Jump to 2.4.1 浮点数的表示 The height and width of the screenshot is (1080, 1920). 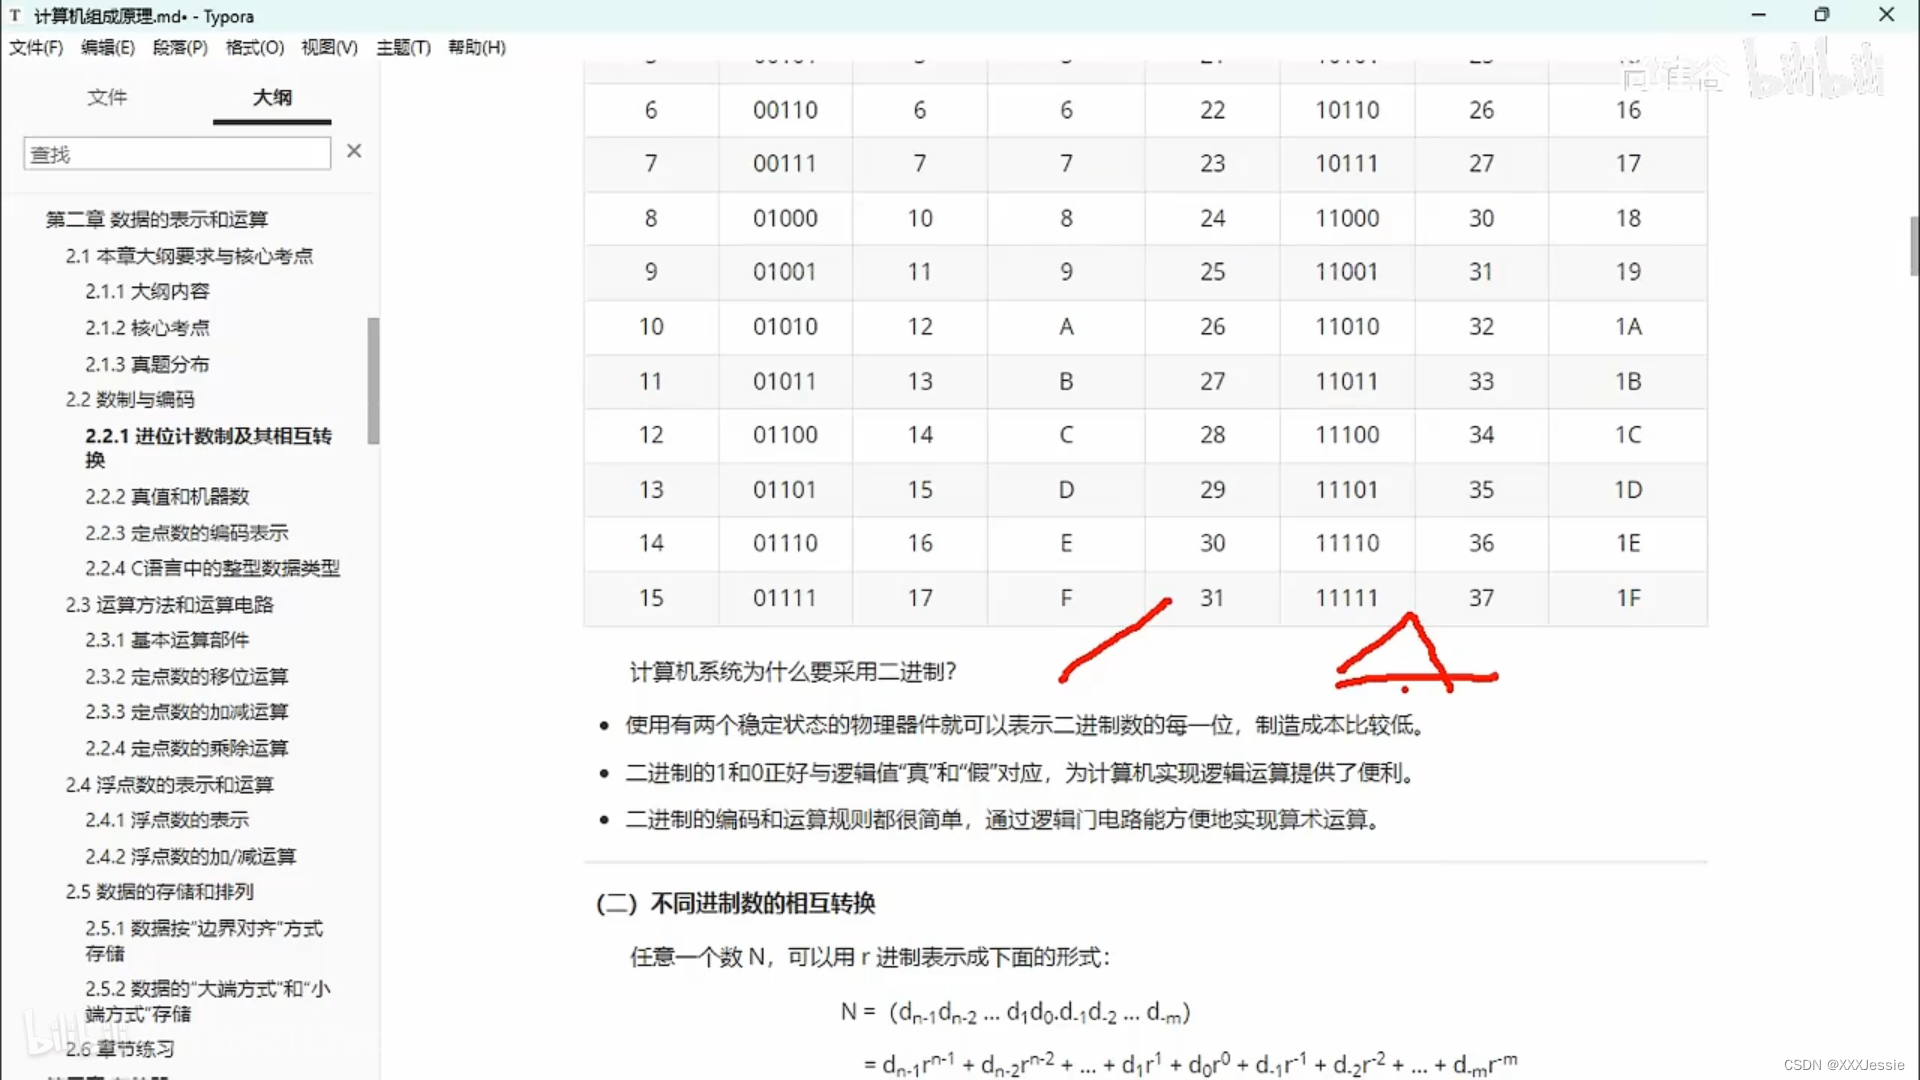pos(167,819)
